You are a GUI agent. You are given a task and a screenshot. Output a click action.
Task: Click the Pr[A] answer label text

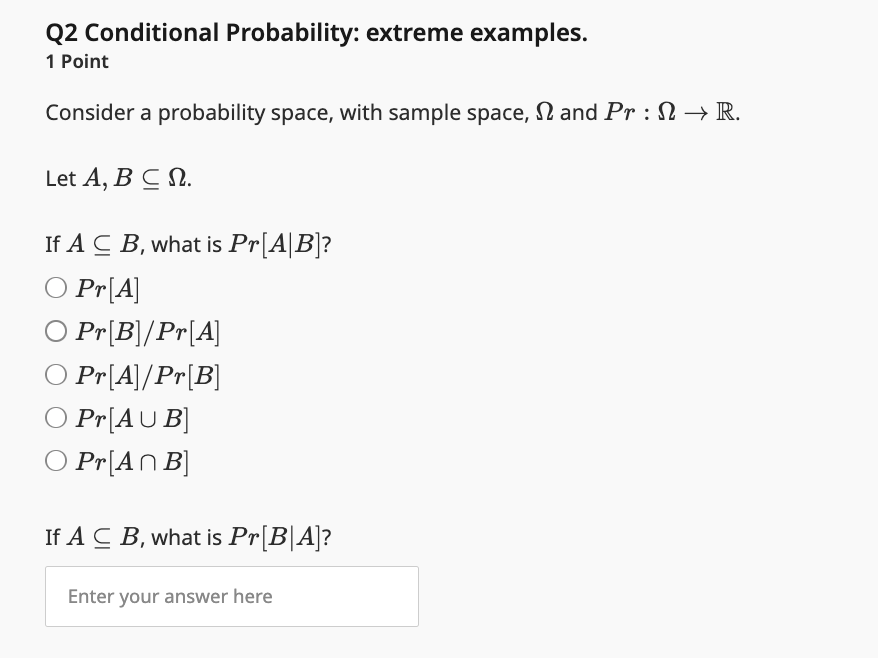(108, 289)
